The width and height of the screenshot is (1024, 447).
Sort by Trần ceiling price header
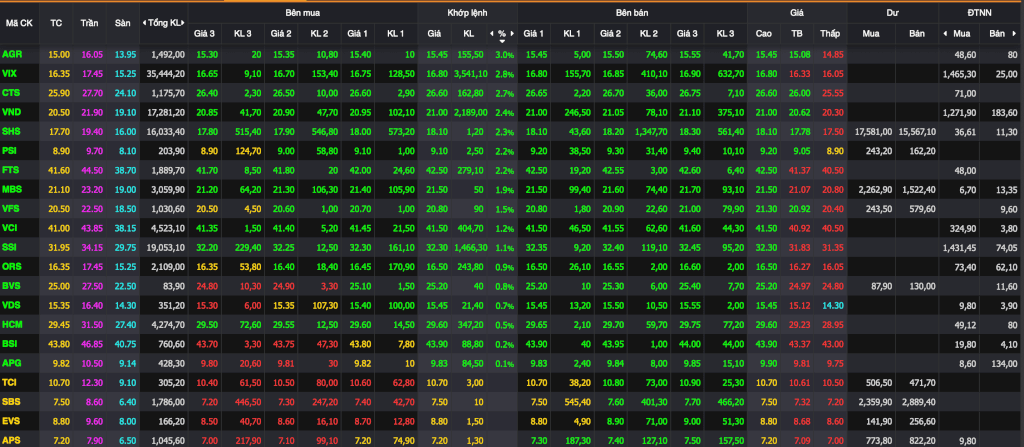tap(89, 23)
